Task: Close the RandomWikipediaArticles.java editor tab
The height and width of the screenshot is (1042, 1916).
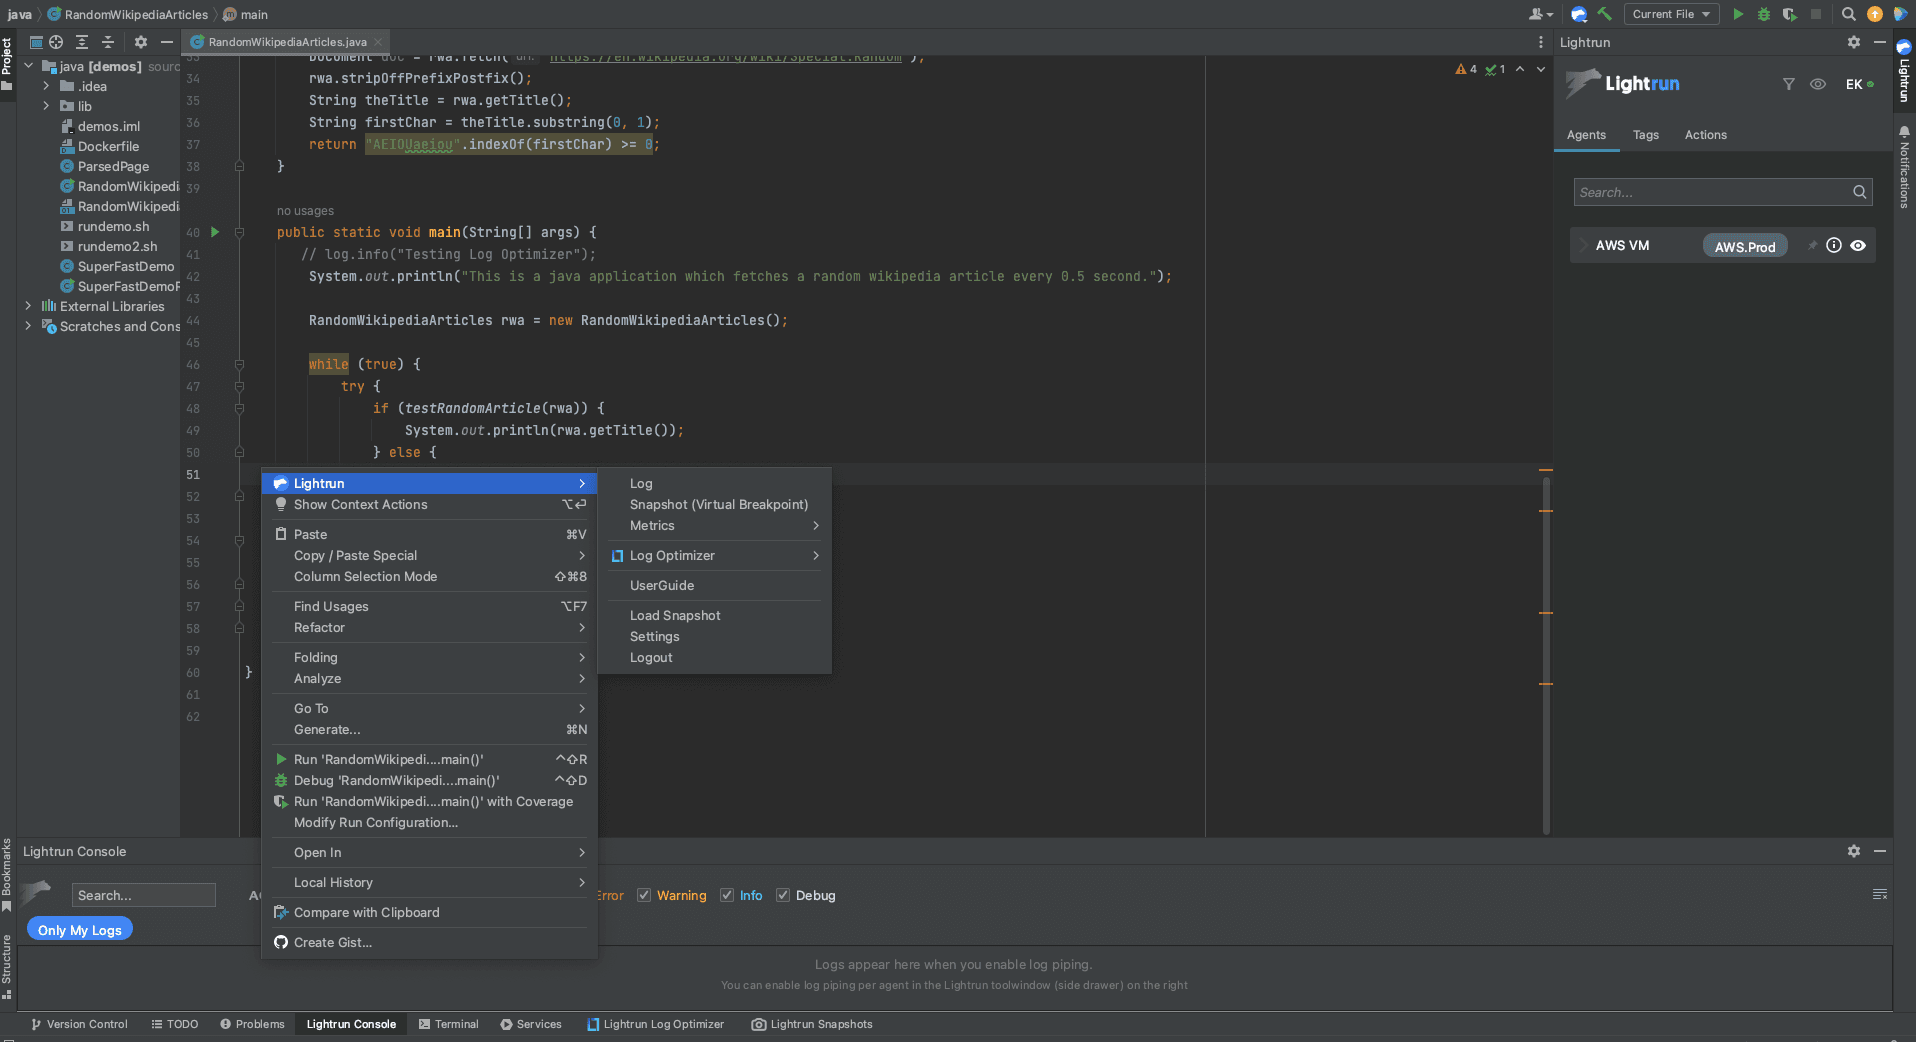Action: (x=378, y=42)
